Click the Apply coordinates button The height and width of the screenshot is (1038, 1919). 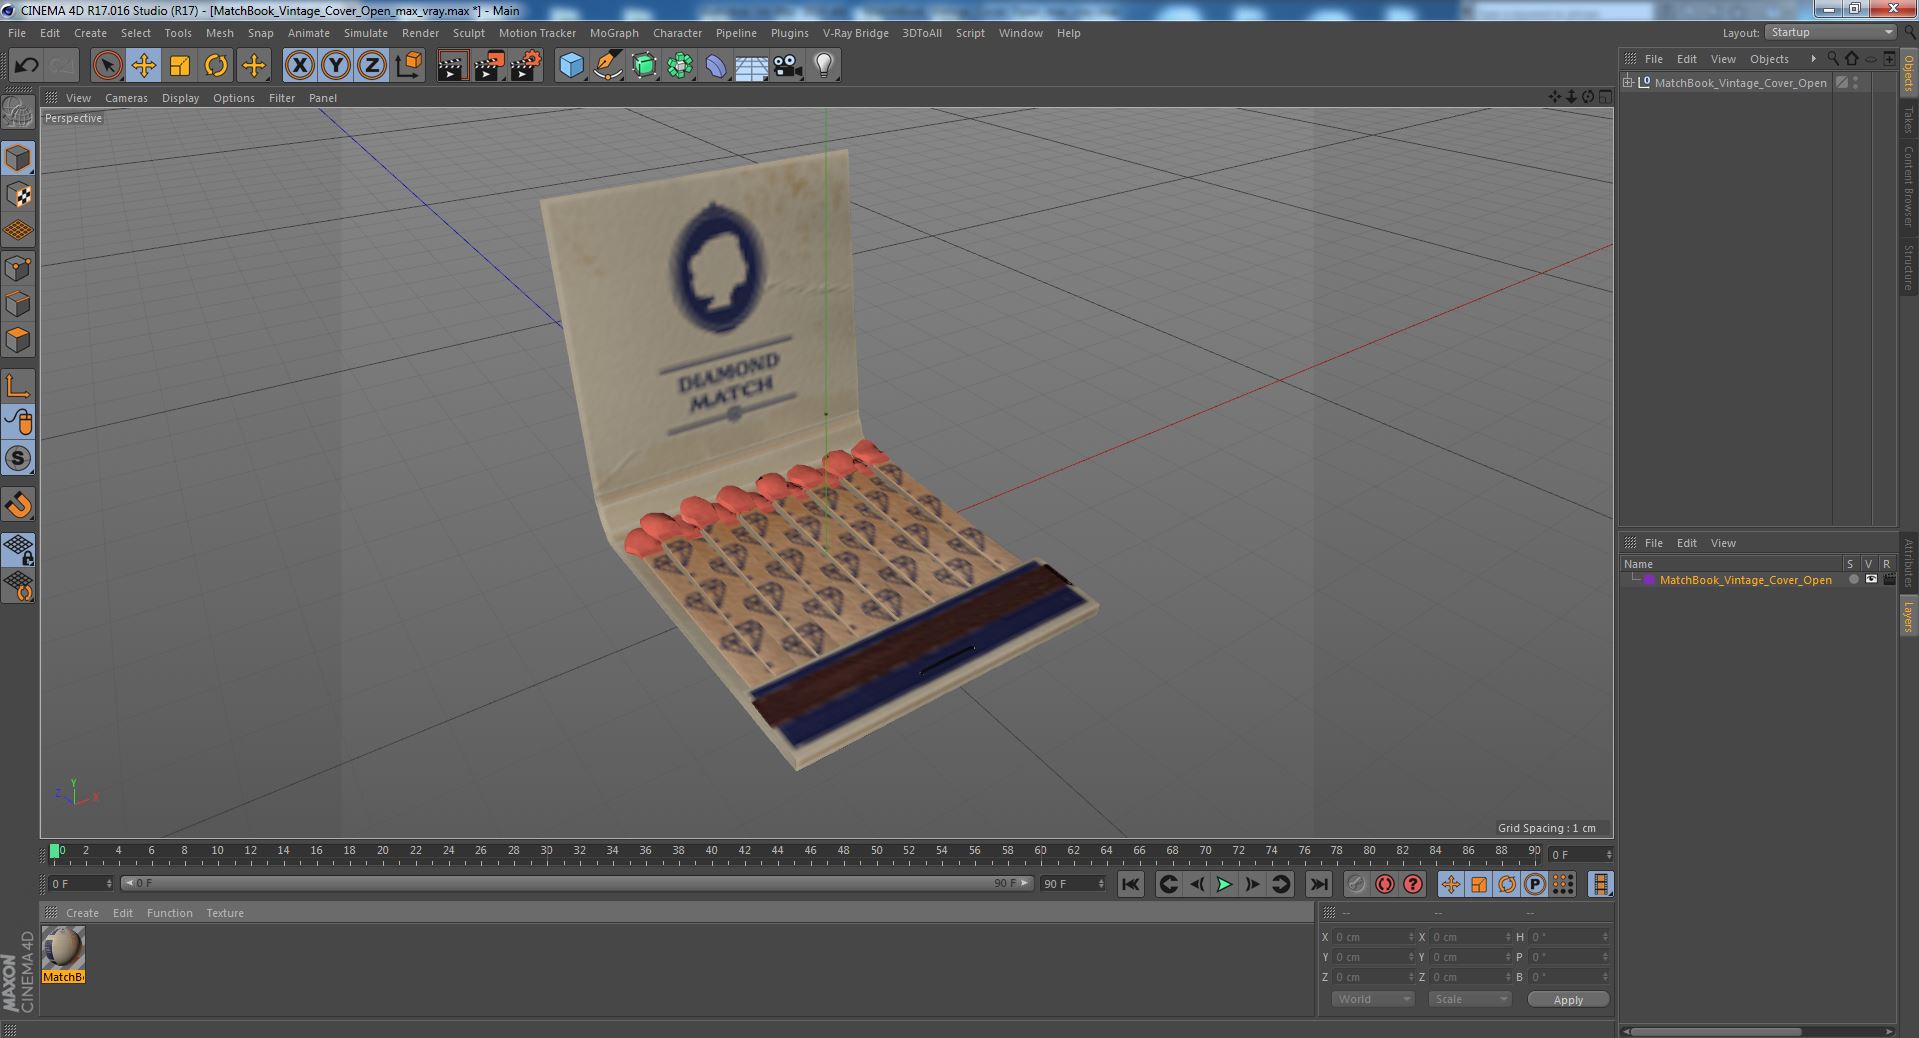click(x=1568, y=999)
